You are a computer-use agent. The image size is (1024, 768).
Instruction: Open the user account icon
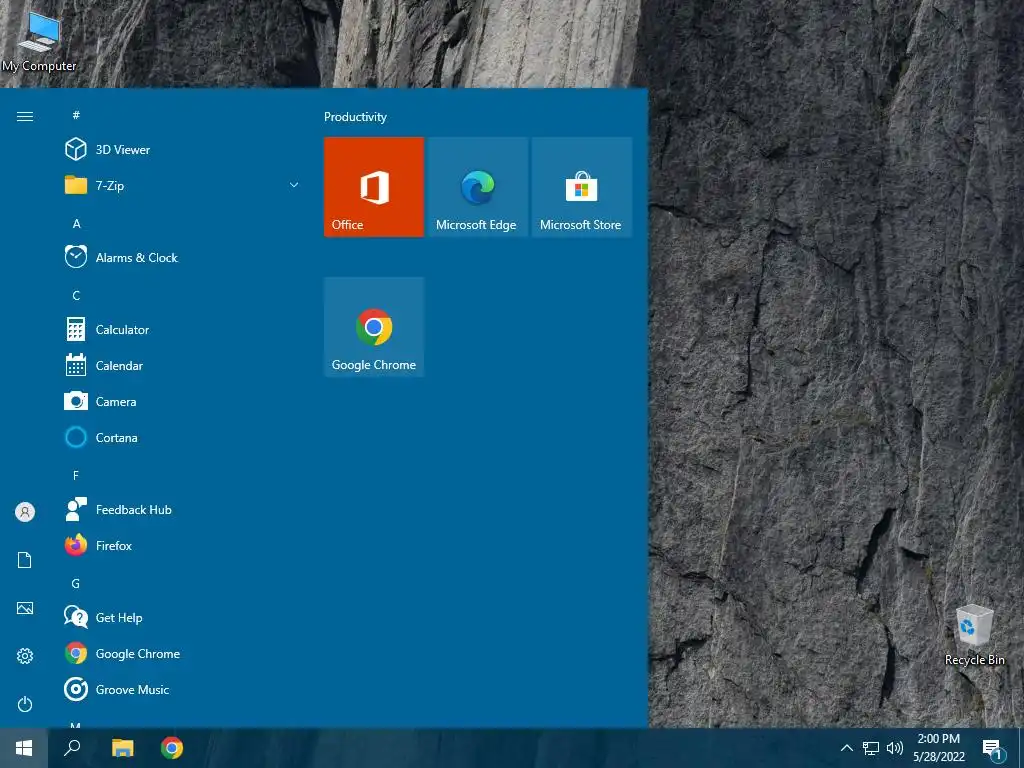(x=25, y=512)
